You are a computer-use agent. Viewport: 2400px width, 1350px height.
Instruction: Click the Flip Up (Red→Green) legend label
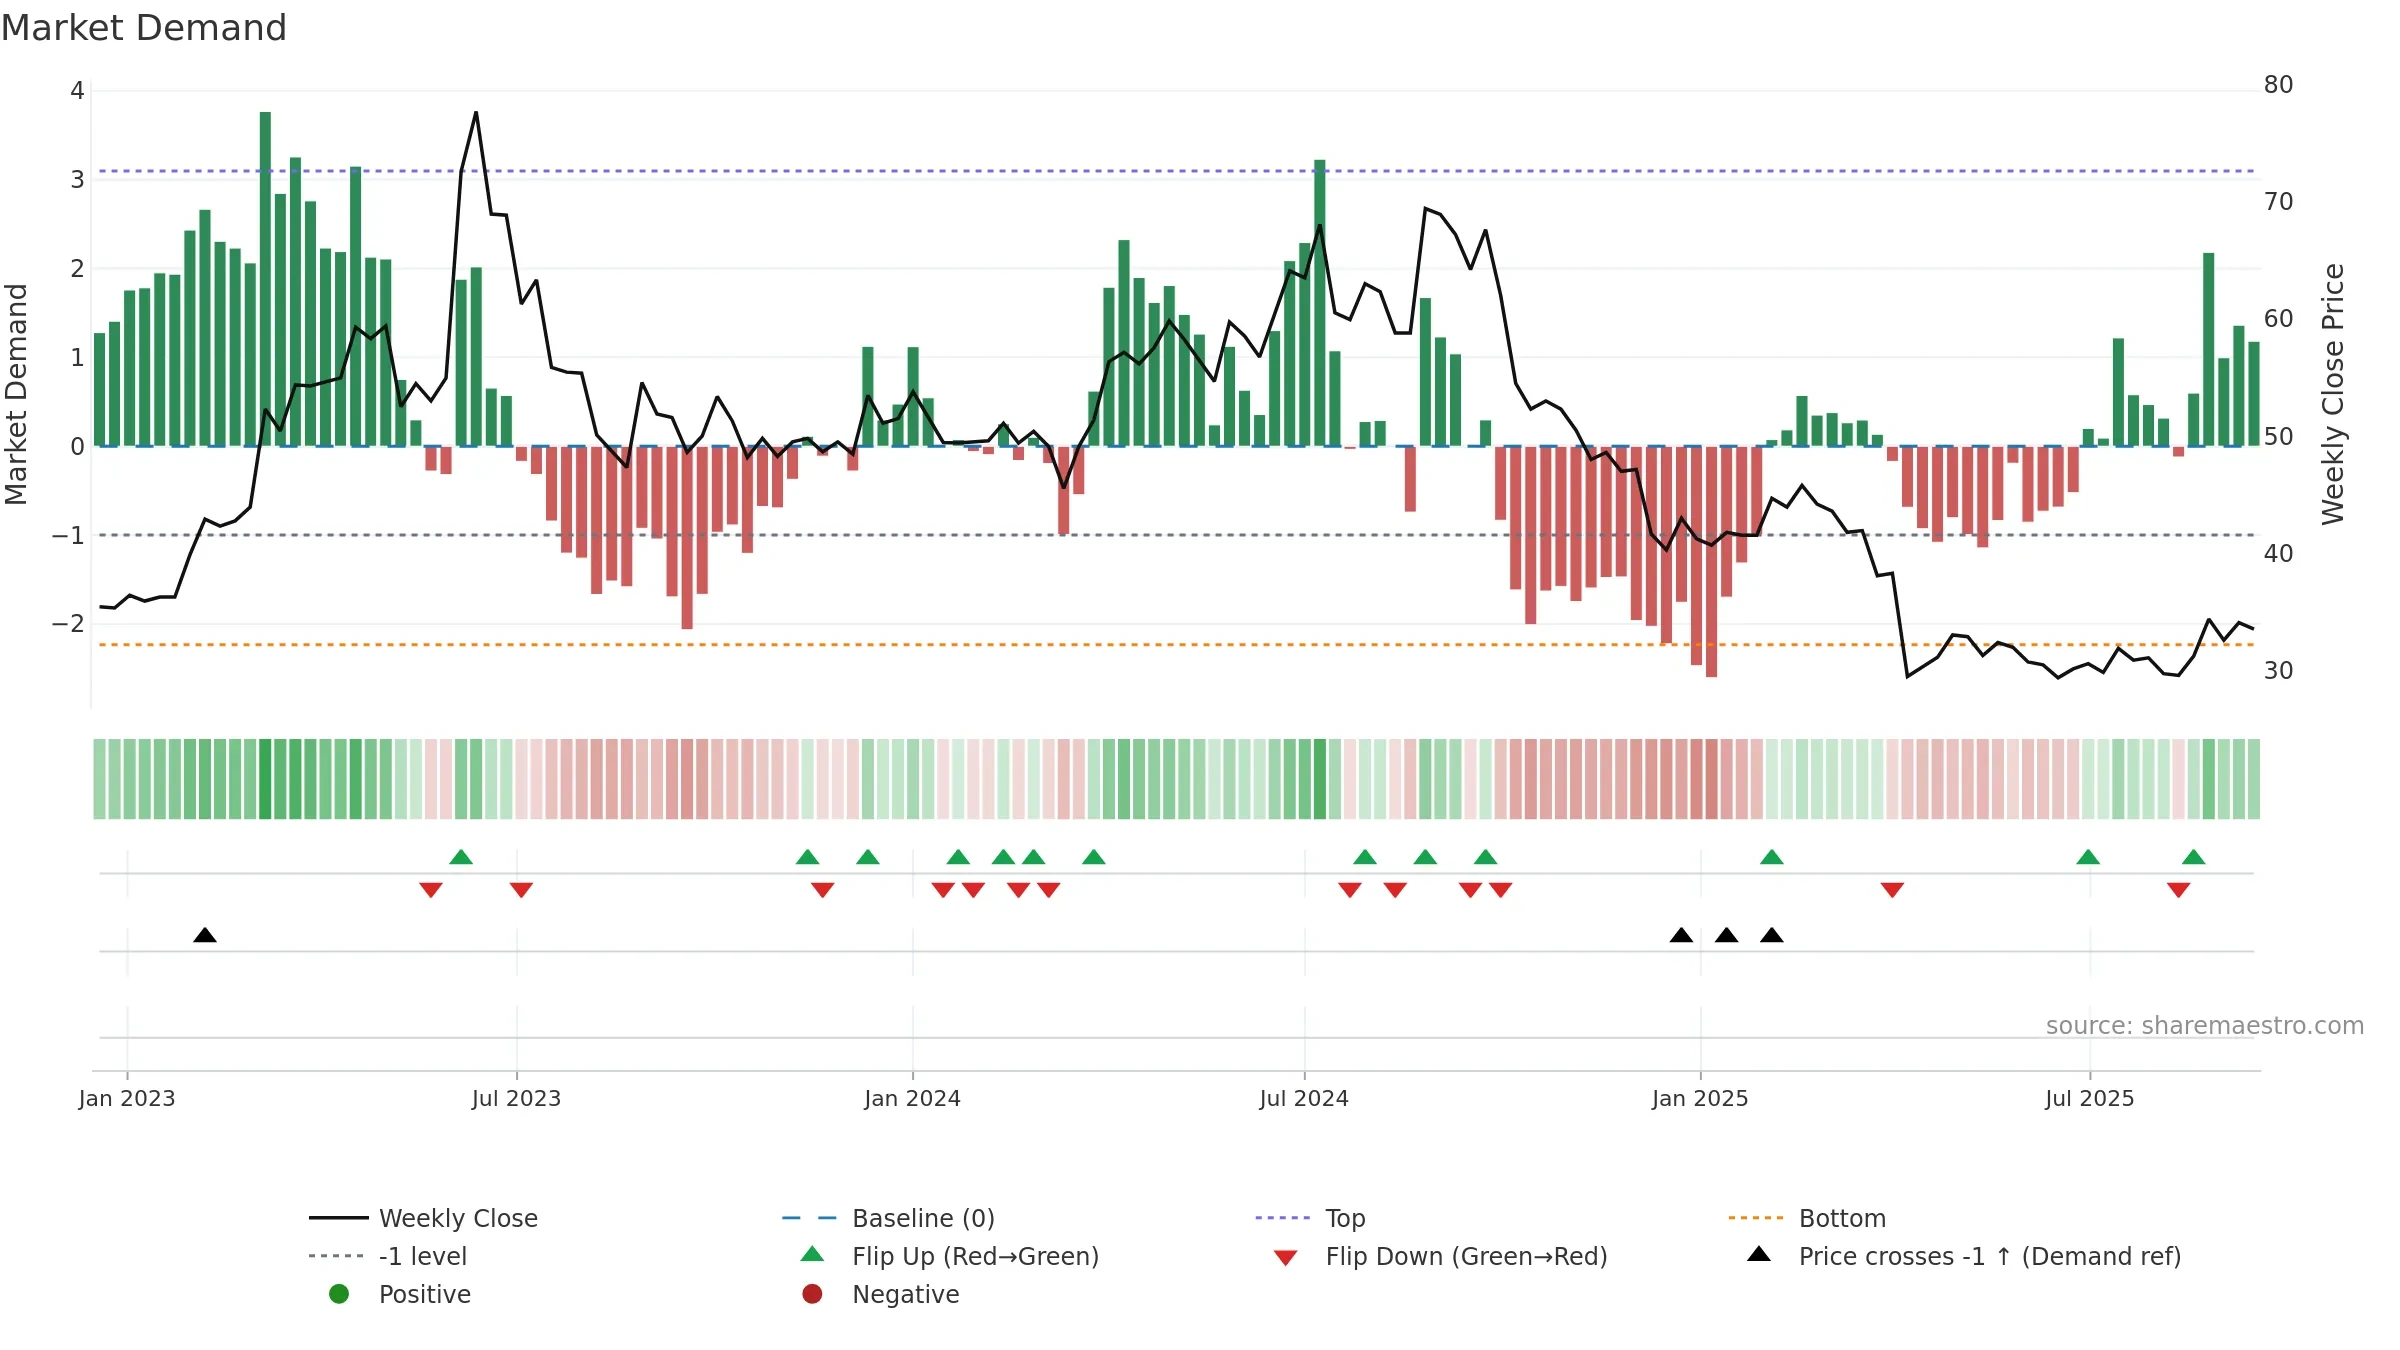(x=975, y=1256)
